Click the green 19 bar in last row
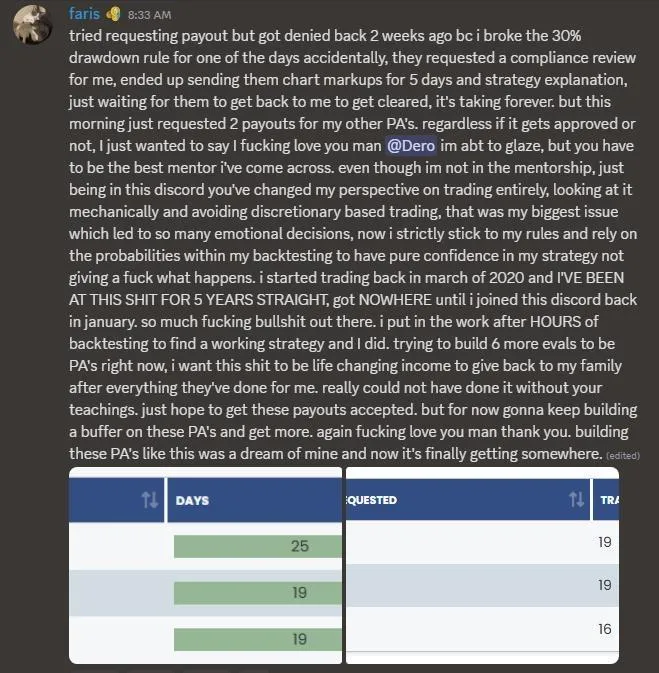Screen dimensions: 659x673 (x=258, y=639)
